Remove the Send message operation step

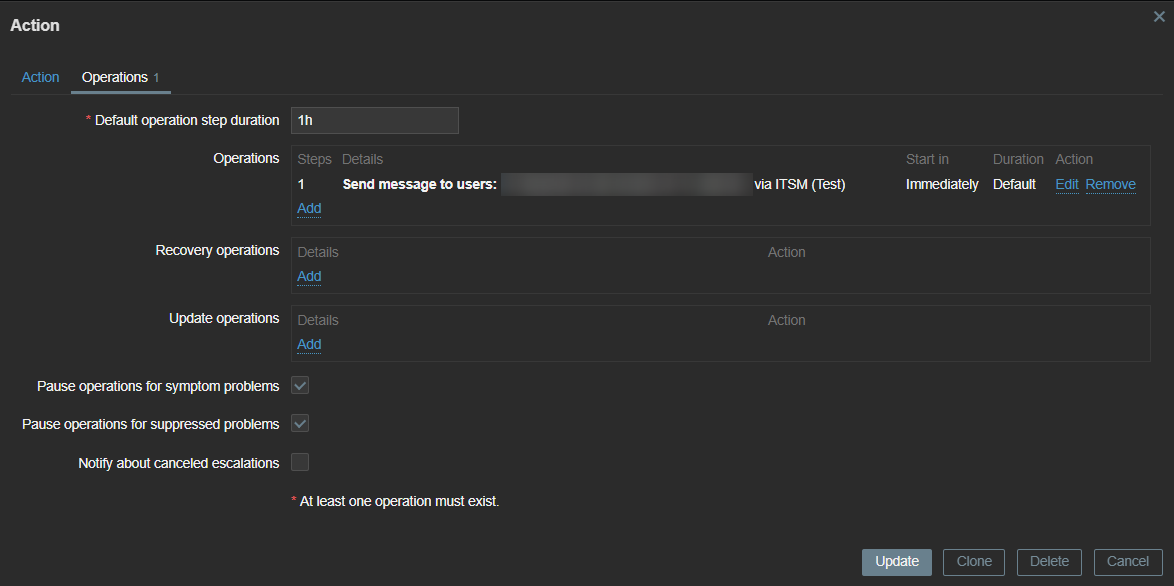pyautogui.click(x=1110, y=184)
